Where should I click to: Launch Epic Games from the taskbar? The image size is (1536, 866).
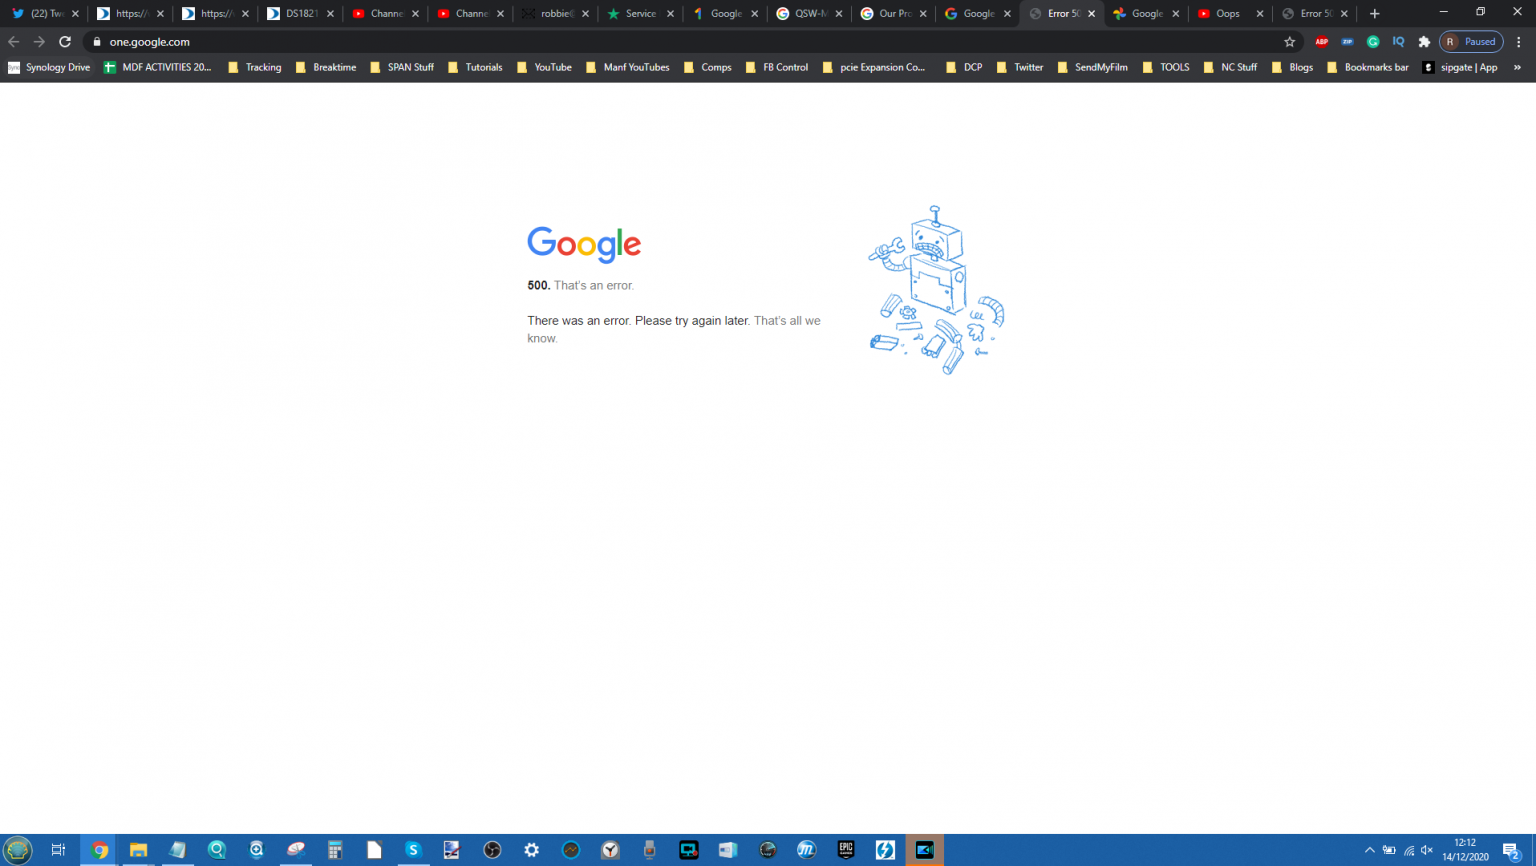coord(846,850)
